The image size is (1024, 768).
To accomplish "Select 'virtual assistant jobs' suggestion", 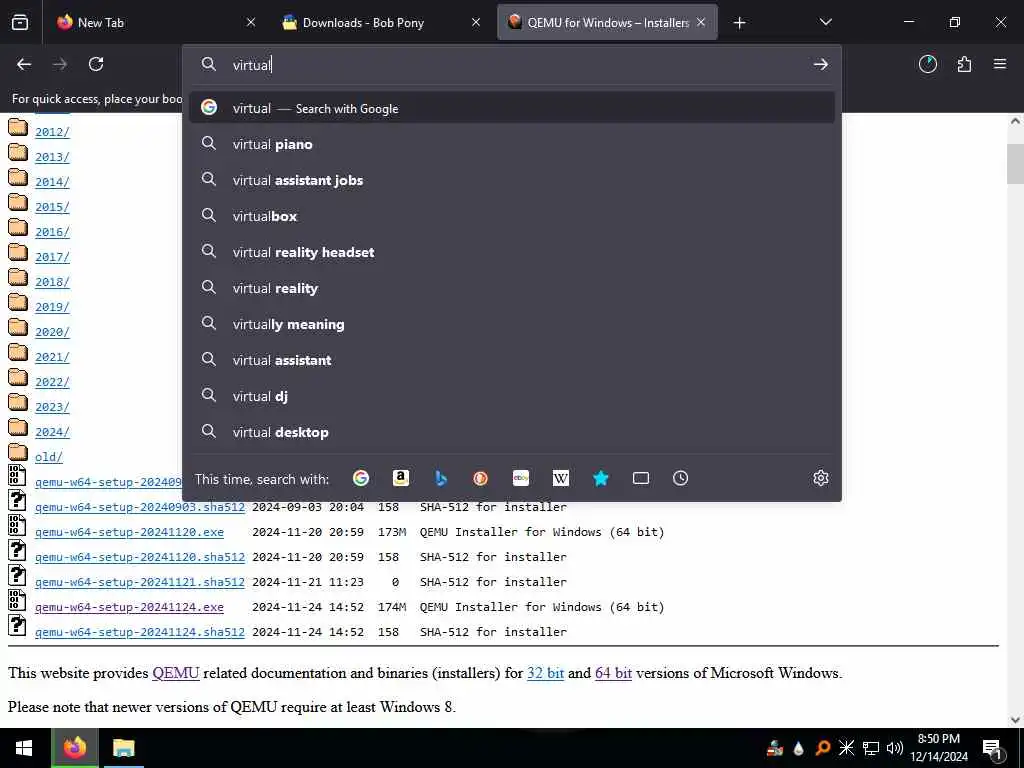I will pos(511,180).
